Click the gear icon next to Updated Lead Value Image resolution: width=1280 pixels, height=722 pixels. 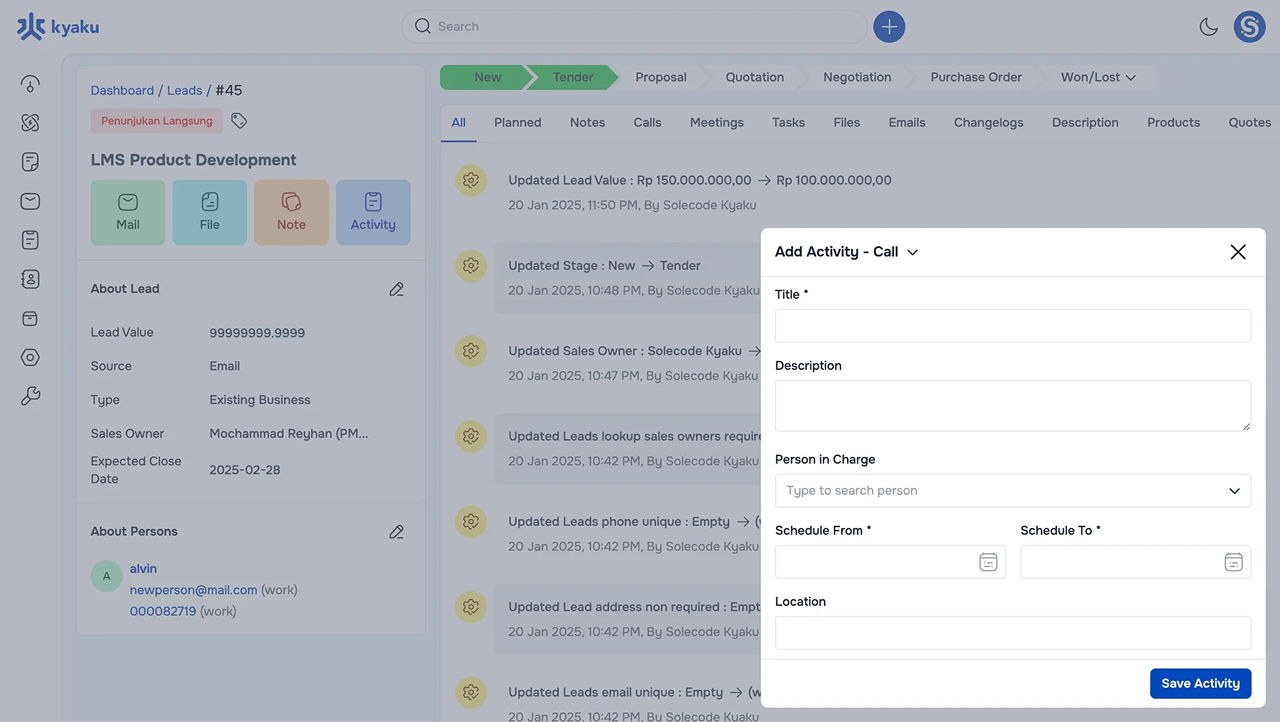[x=471, y=181]
